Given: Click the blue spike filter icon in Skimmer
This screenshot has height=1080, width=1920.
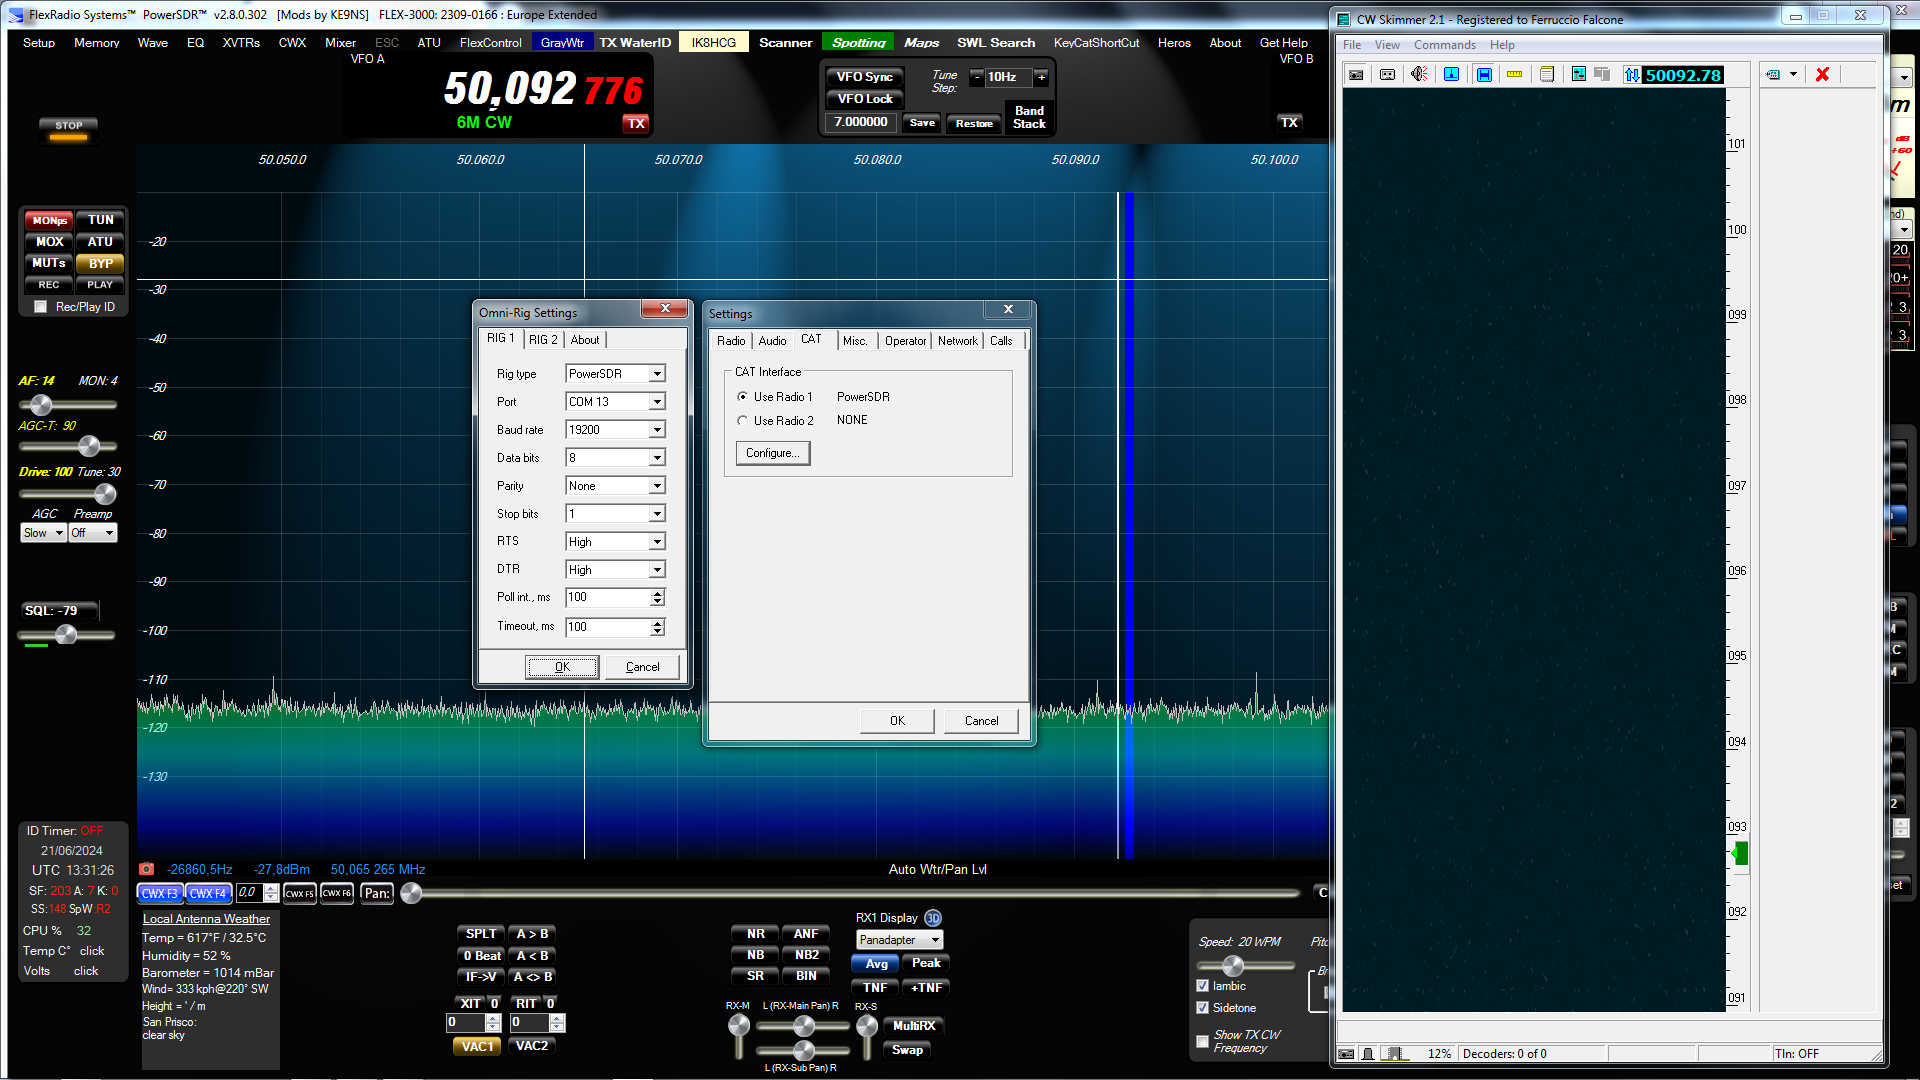Looking at the screenshot, I should [x=1451, y=75].
